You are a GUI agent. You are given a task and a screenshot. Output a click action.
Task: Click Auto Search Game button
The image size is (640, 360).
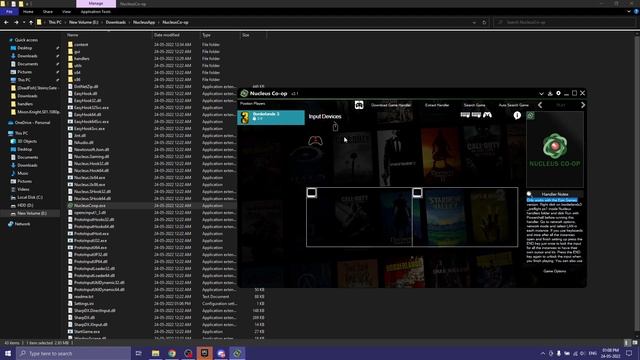(x=513, y=105)
